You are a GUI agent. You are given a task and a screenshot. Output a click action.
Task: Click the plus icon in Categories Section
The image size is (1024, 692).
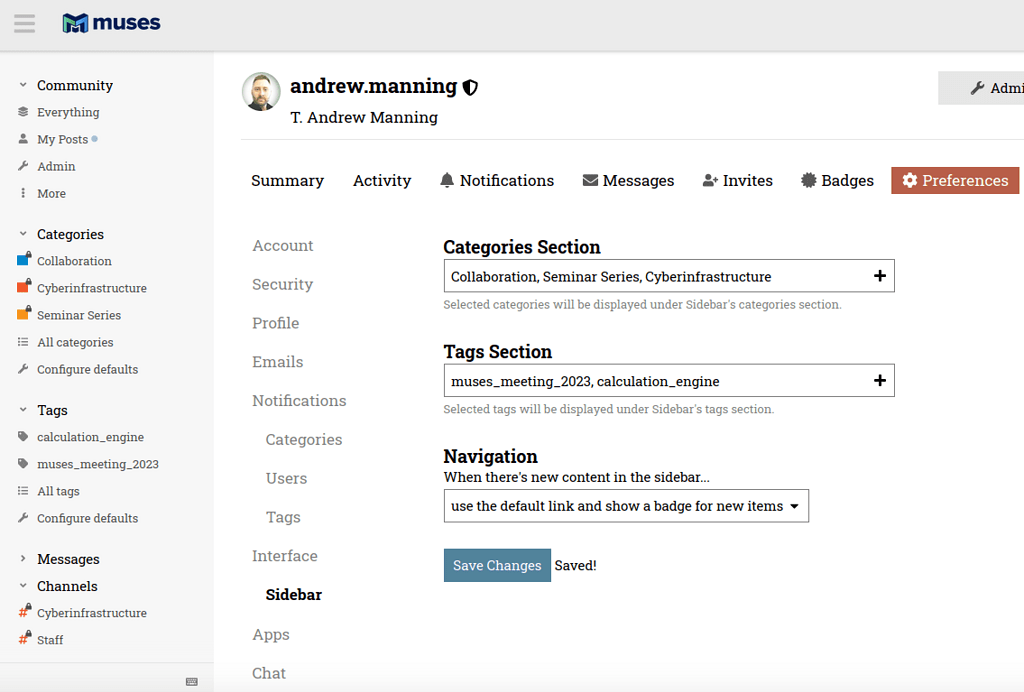click(x=880, y=276)
